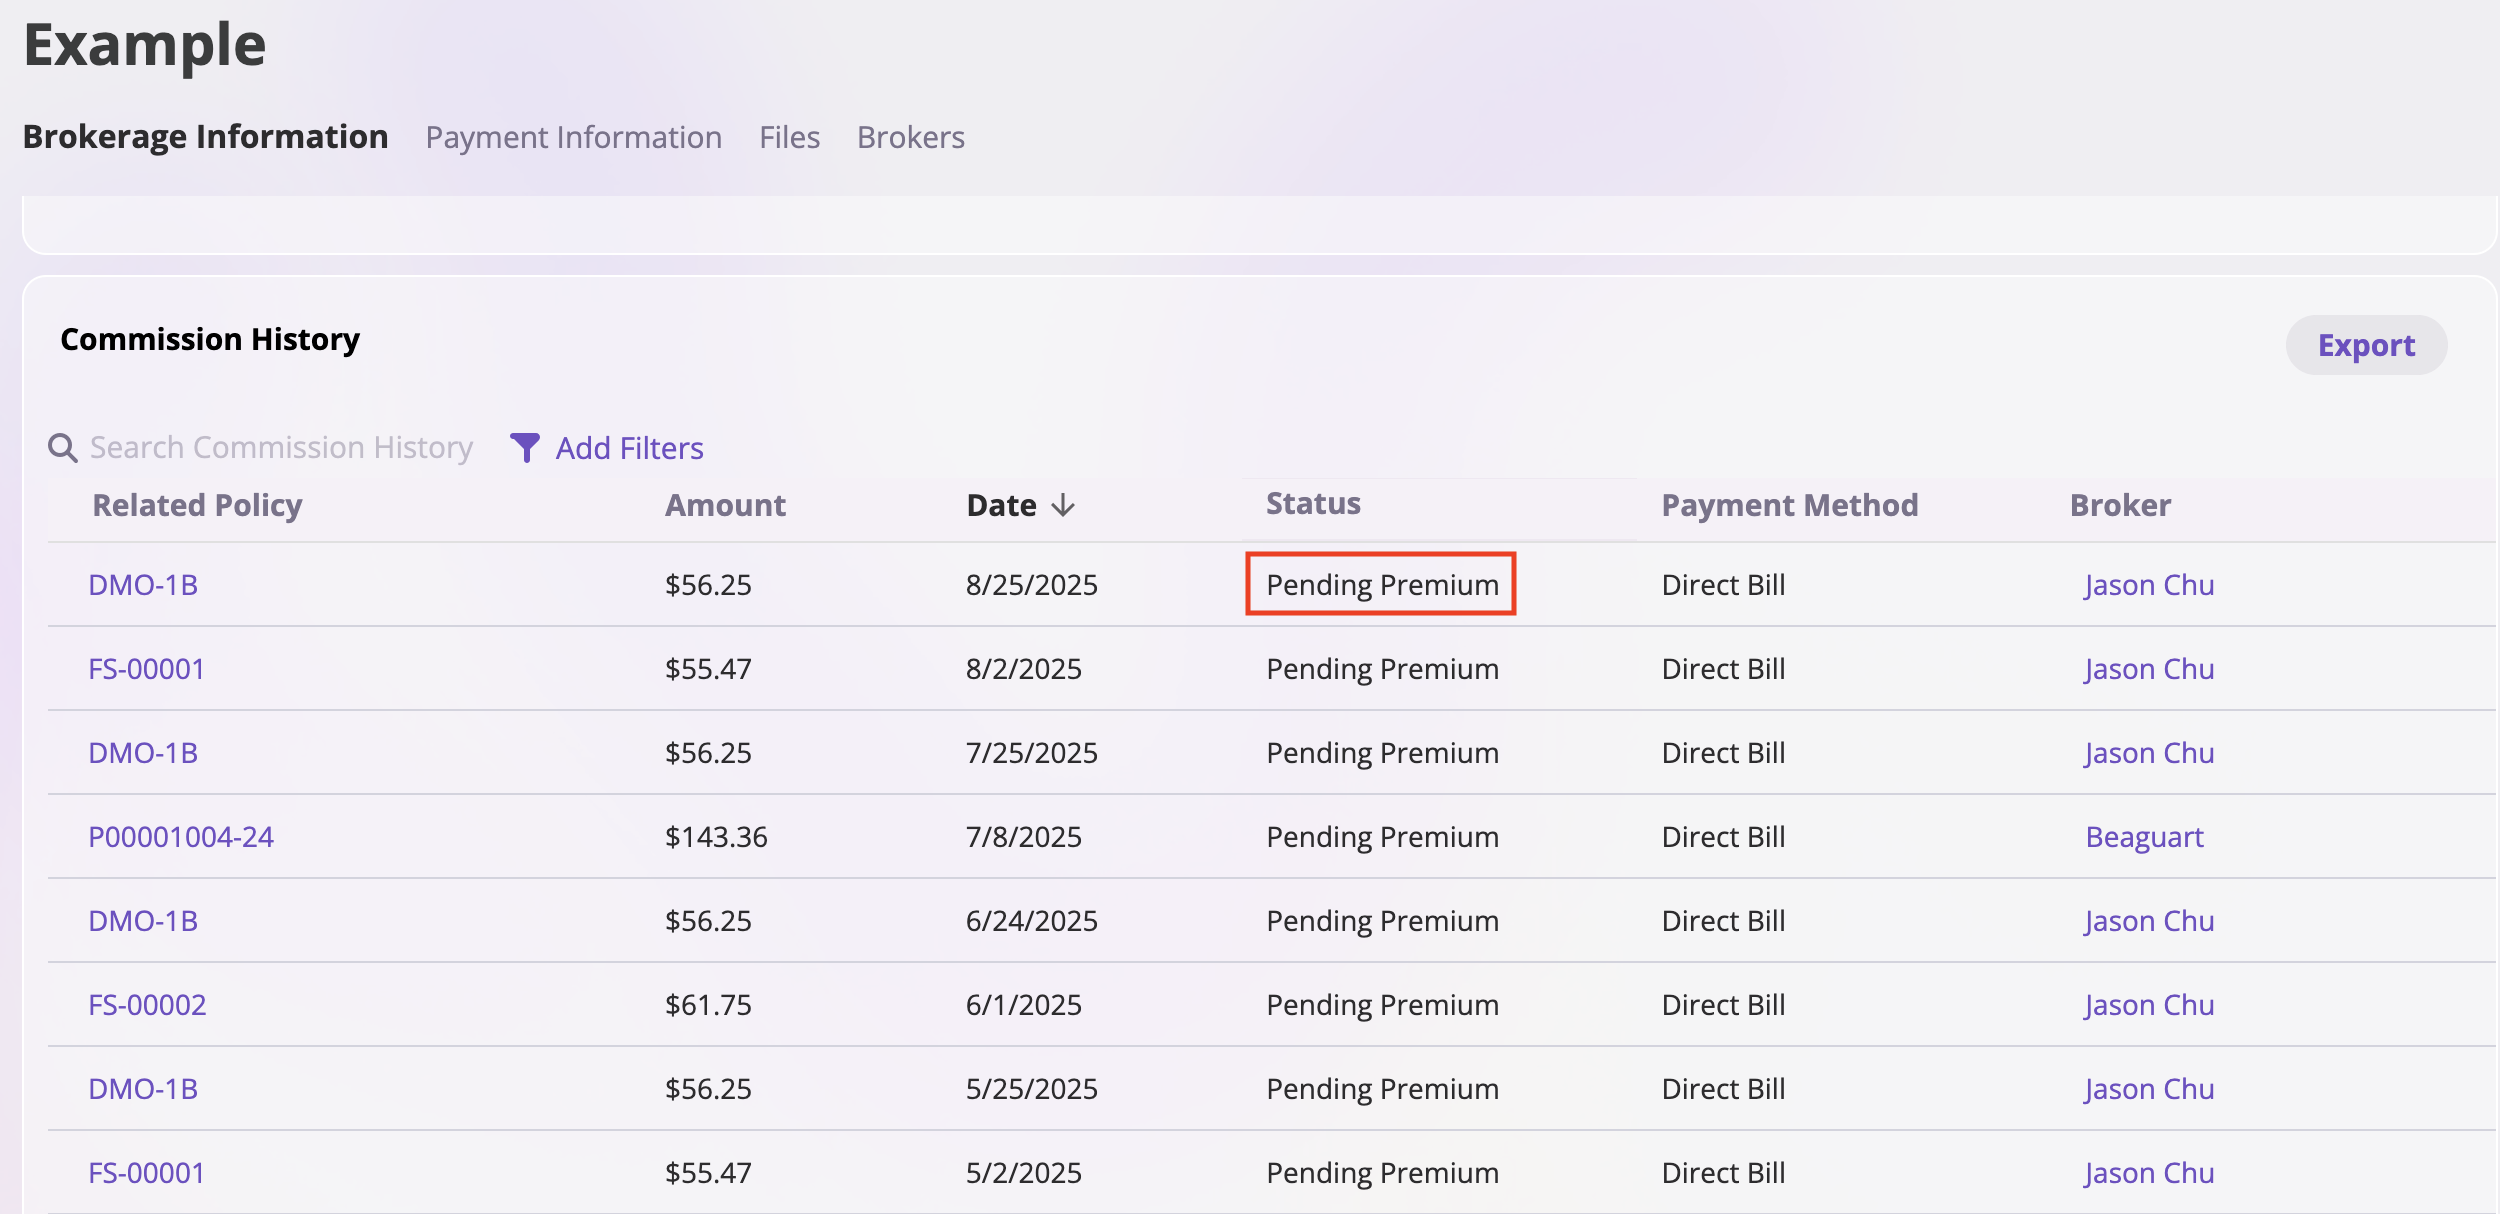Click the search magnifier icon
The image size is (2500, 1214).
[63, 448]
